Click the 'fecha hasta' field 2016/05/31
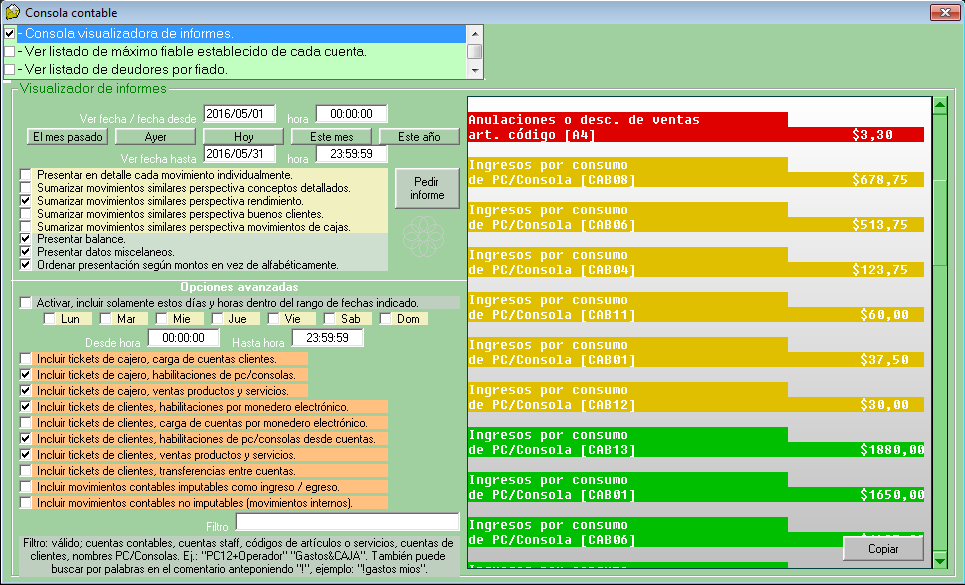This screenshot has width=965, height=585. 239,154
